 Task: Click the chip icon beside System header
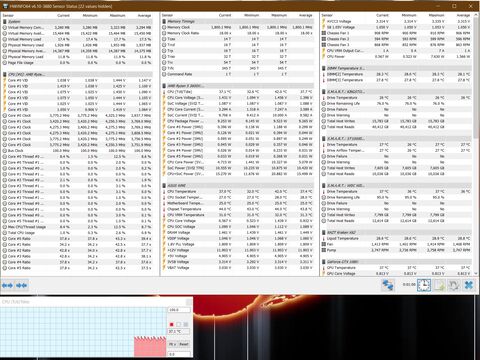tap(5, 21)
